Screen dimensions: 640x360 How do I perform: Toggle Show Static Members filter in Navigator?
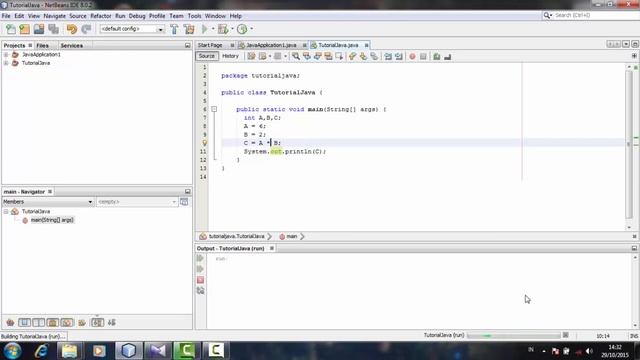[39, 322]
